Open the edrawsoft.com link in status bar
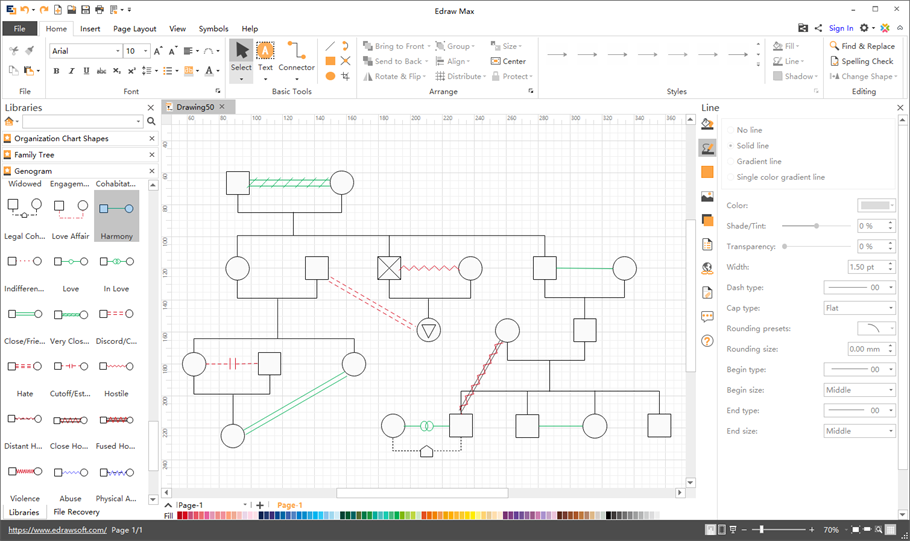This screenshot has width=910, height=541. pos(57,530)
